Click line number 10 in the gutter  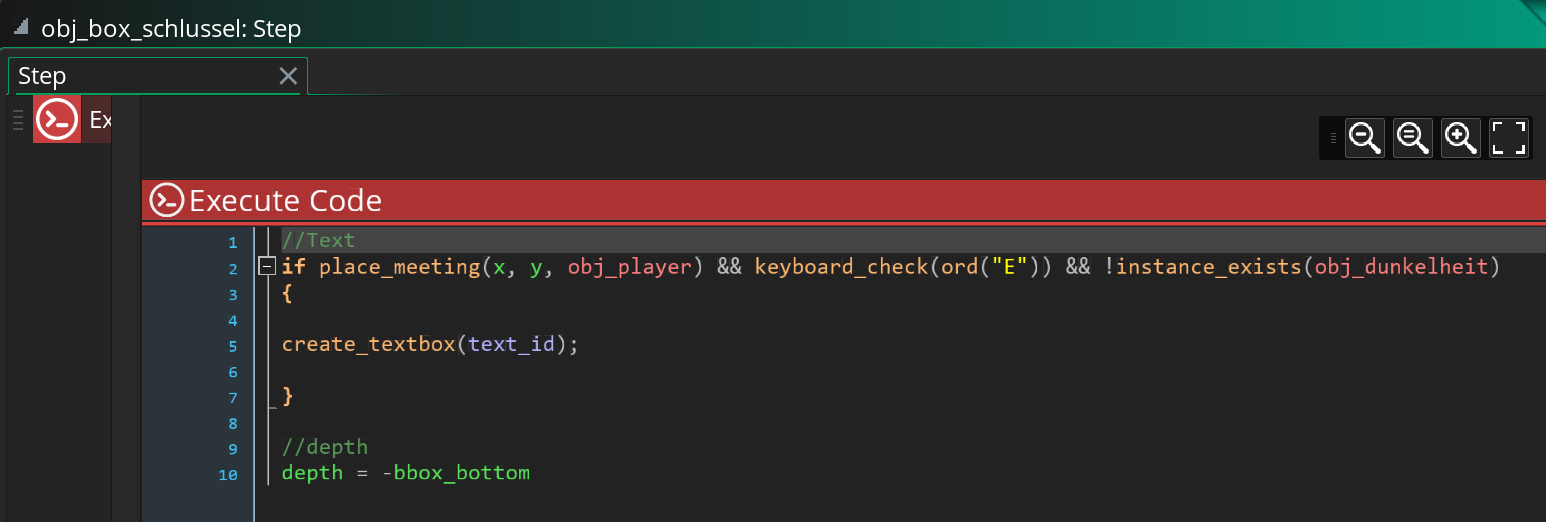click(229, 474)
